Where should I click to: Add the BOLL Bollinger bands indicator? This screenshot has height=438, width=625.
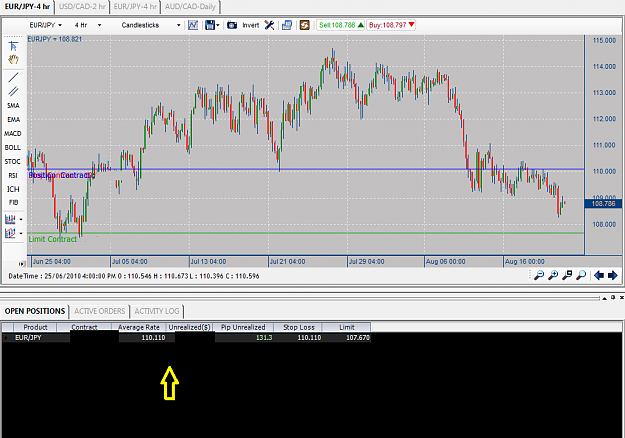[13, 147]
